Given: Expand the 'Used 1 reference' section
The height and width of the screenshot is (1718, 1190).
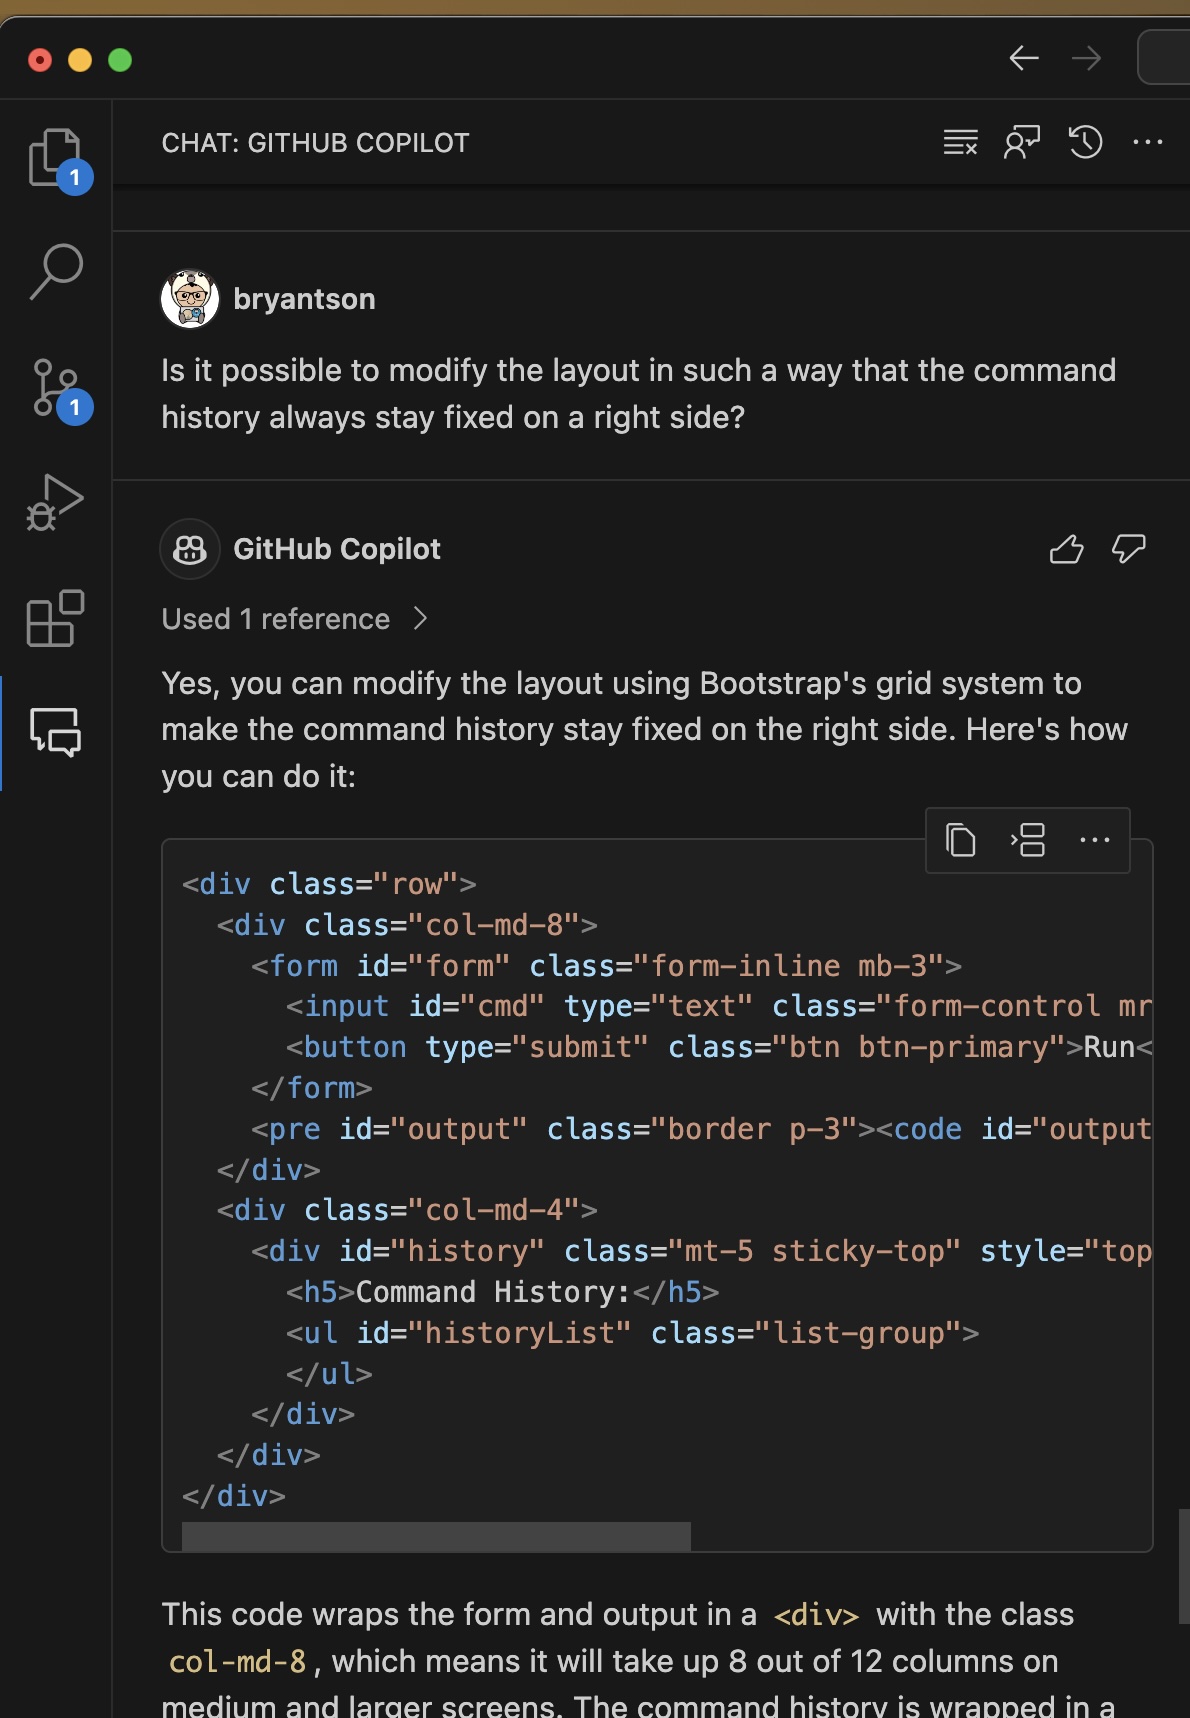Looking at the screenshot, I should pos(295,619).
